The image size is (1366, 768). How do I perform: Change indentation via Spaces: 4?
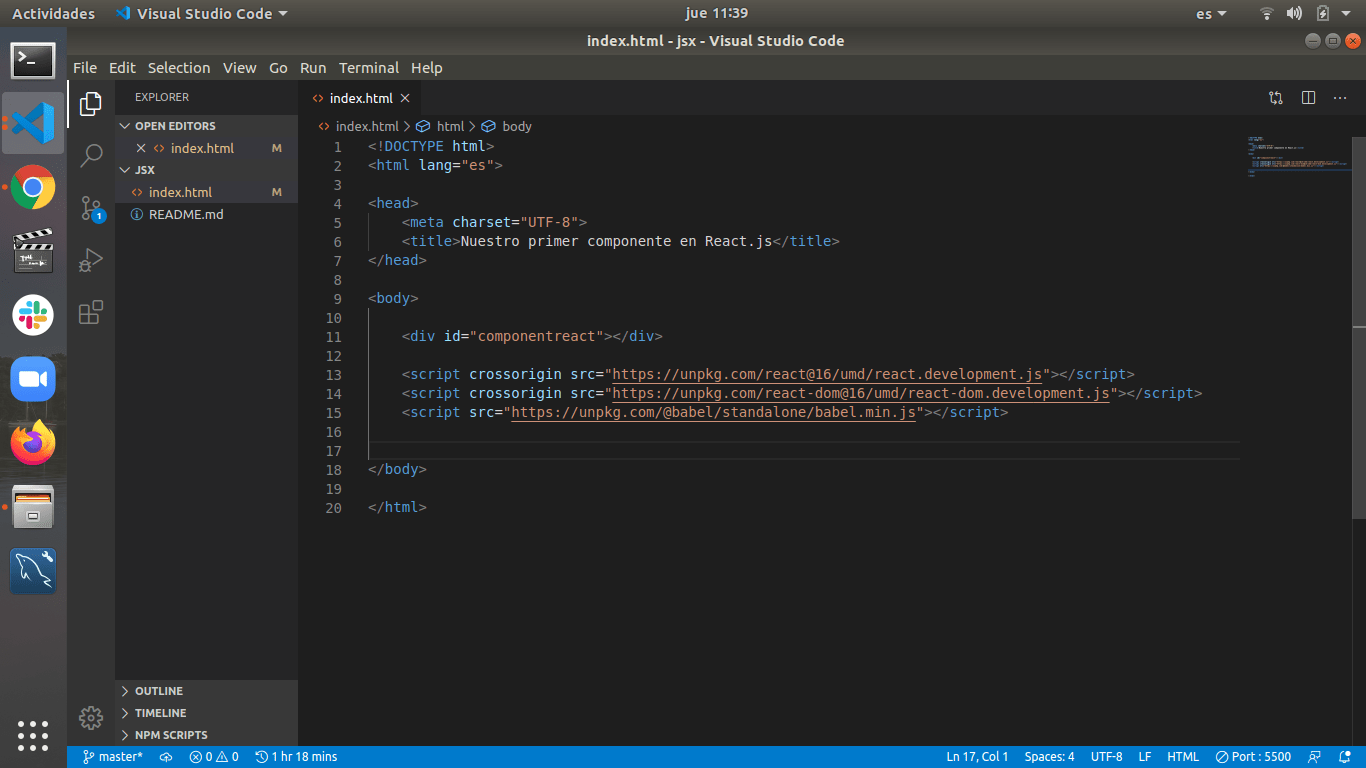coord(1049,757)
